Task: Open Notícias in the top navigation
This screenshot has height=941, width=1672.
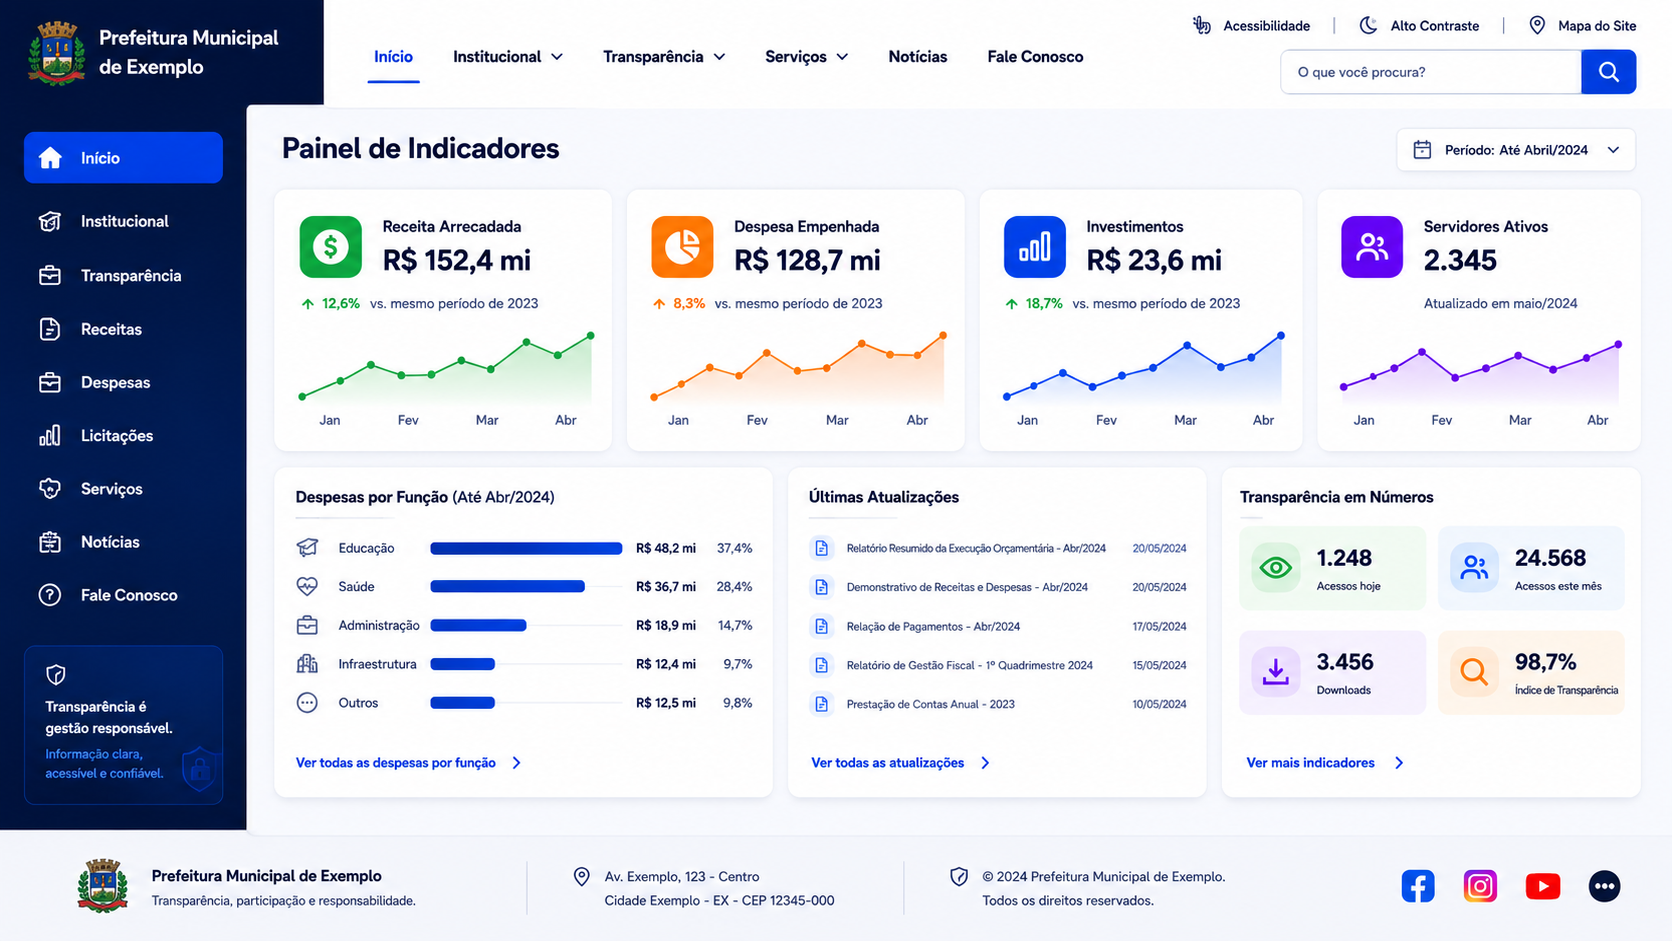Action: tap(918, 57)
